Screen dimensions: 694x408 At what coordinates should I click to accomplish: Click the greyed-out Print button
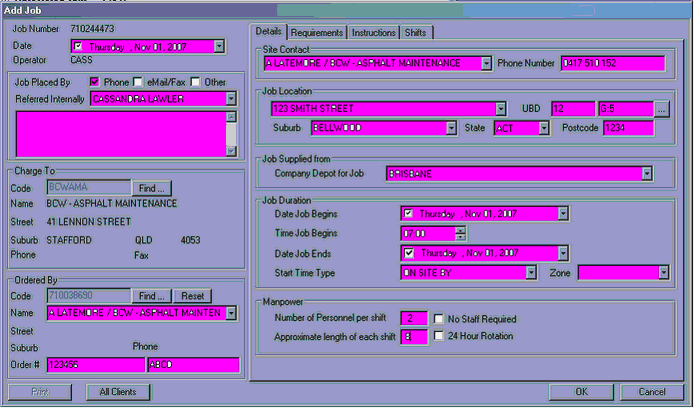pos(40,392)
